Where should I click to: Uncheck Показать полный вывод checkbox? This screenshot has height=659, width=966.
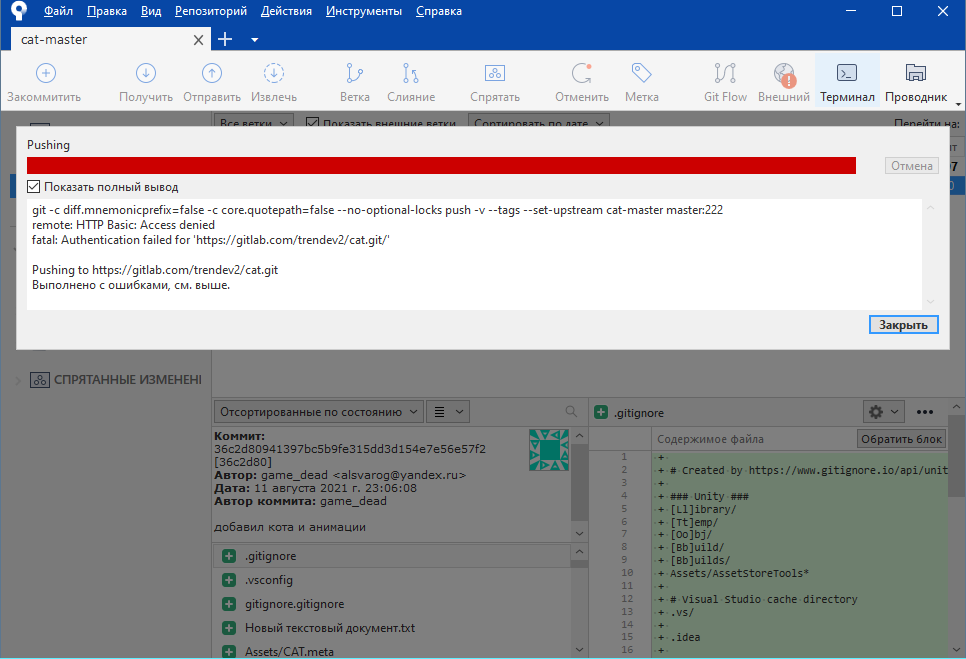click(x=34, y=187)
